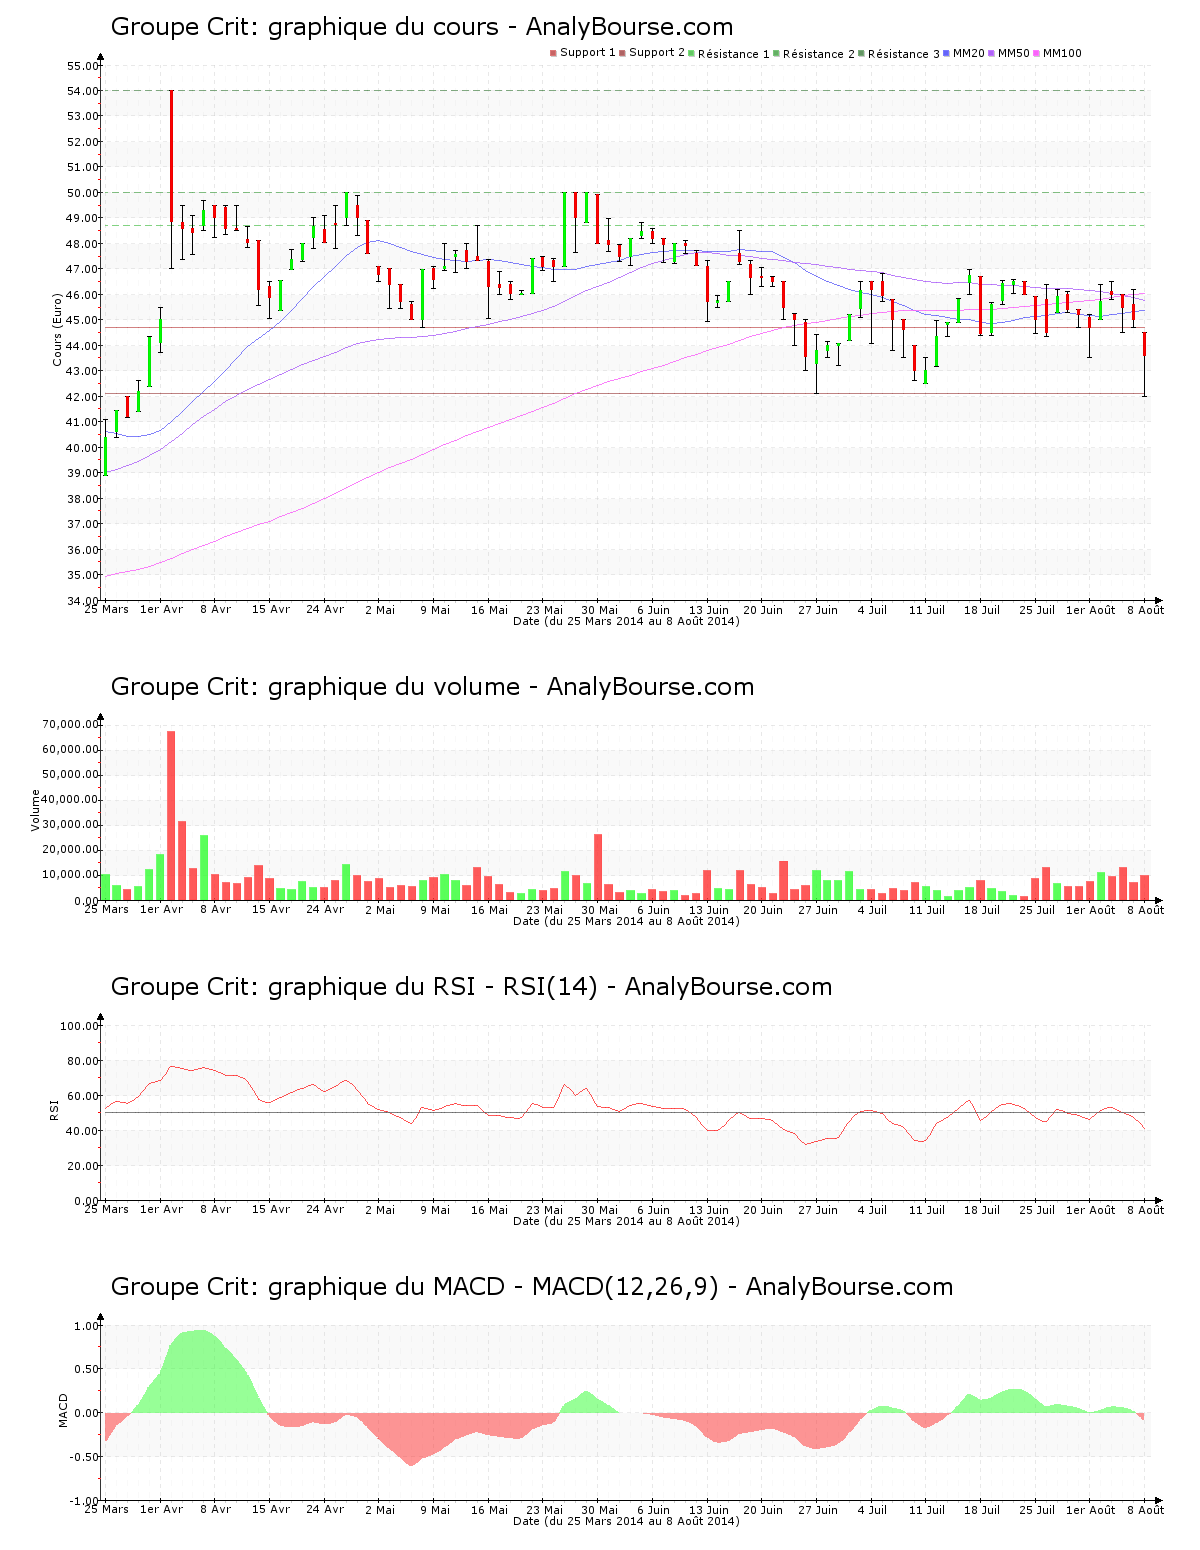This screenshot has width=1200, height=1550.
Task: Click the 'MACD' vertical axis title
Action: [x=63, y=1410]
